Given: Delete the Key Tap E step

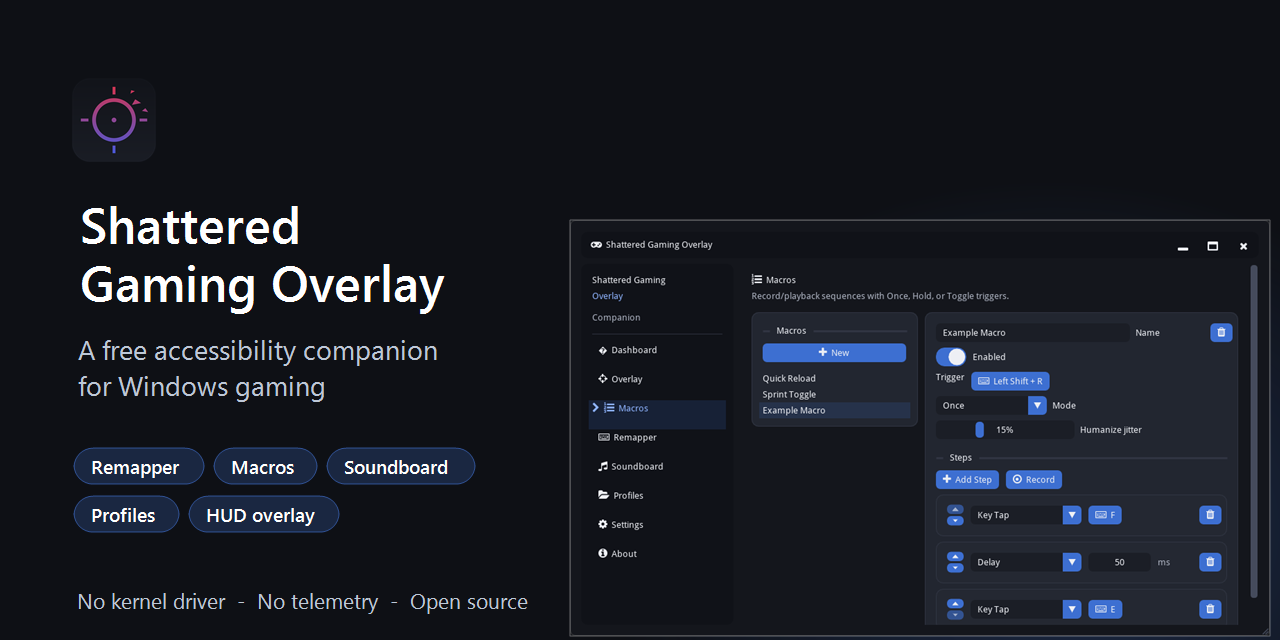Looking at the screenshot, I should (1210, 609).
